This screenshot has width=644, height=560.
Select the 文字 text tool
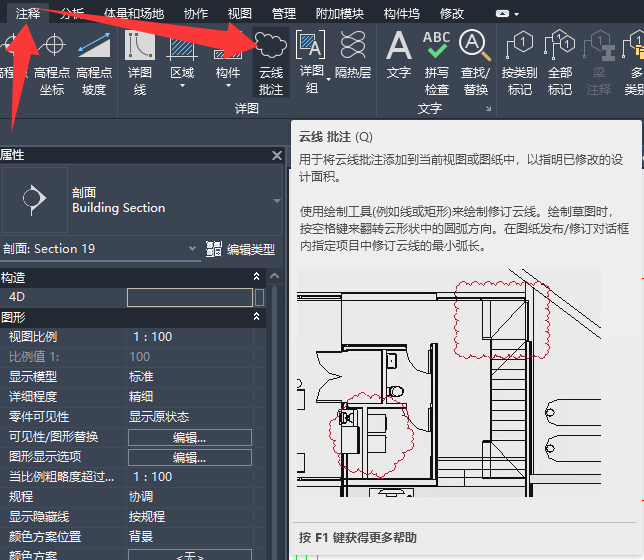398,55
